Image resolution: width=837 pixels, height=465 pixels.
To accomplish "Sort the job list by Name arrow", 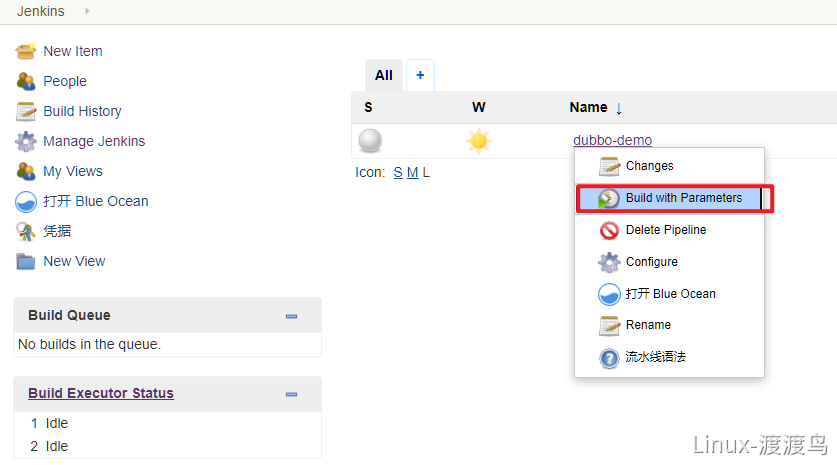I will pos(619,108).
